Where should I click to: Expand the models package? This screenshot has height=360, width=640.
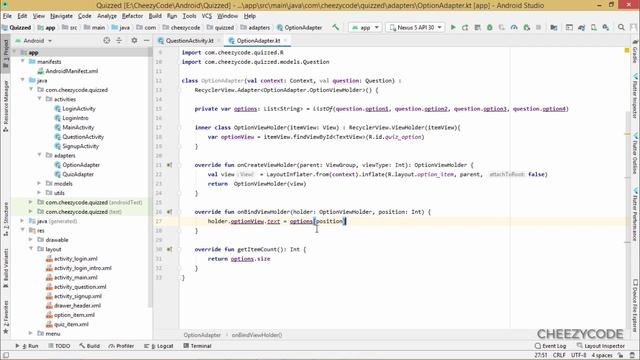click(40, 184)
